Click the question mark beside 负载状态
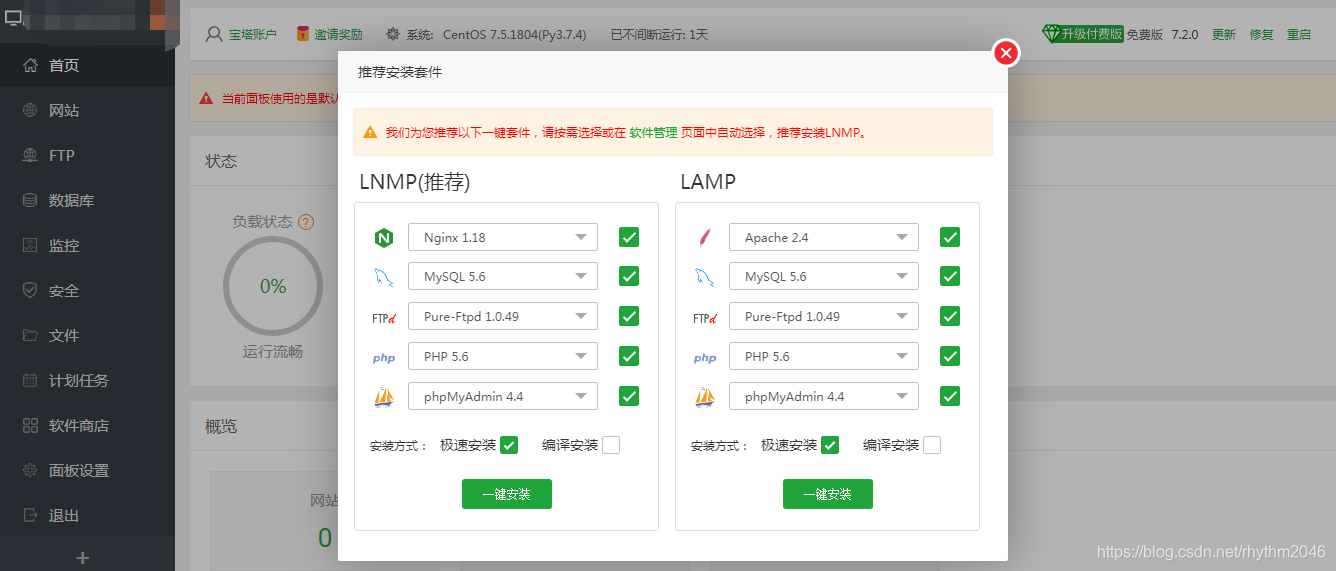The height and width of the screenshot is (571, 1336). pyautogui.click(x=306, y=222)
